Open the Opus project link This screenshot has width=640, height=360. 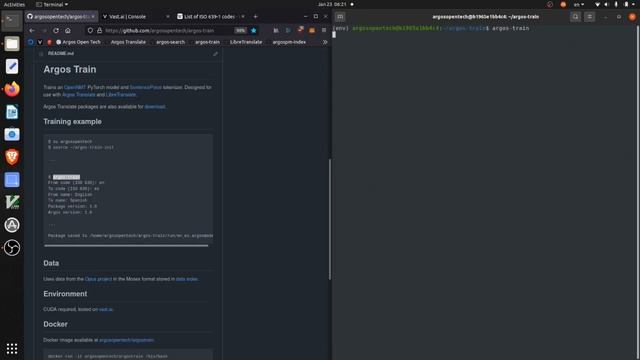(x=98, y=279)
